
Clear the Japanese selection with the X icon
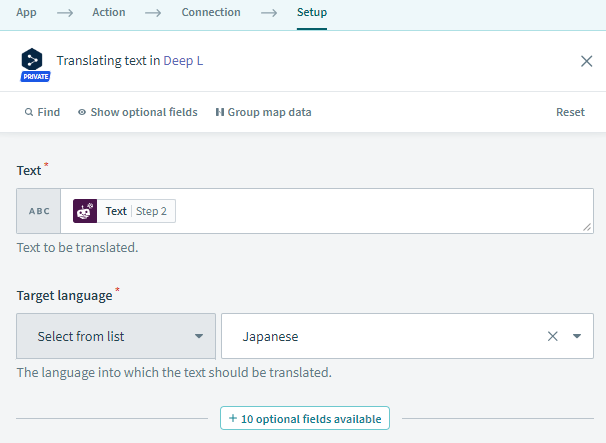click(553, 336)
